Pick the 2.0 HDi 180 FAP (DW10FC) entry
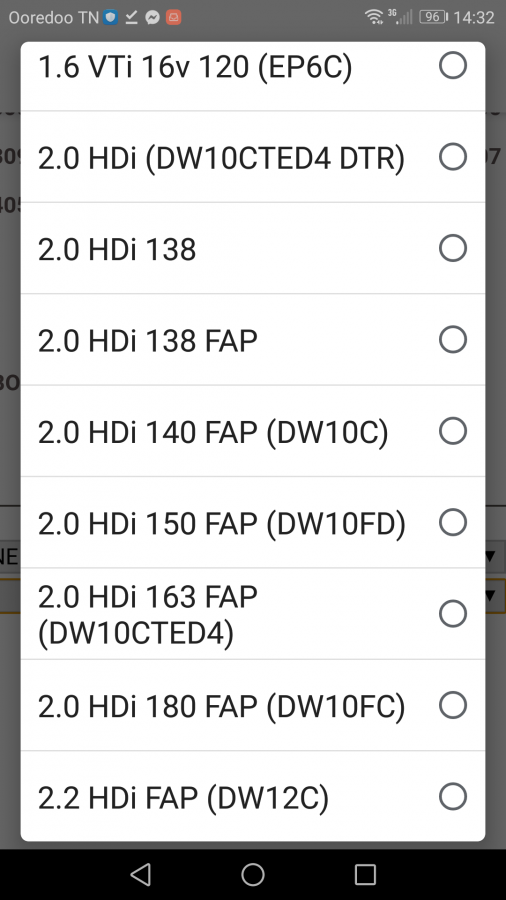 252,705
